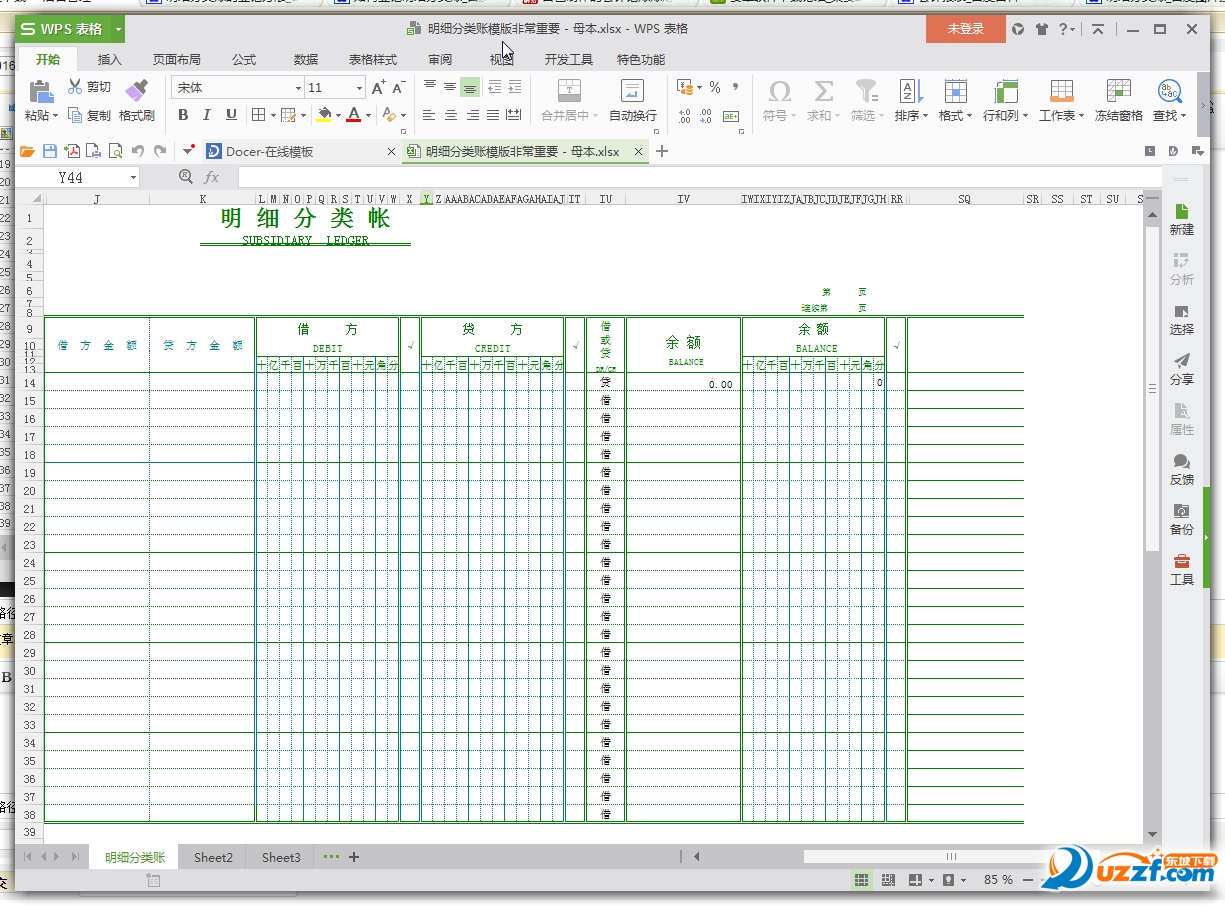The image size is (1225, 906).
Task: Expand the quick access toolbar customize arrow
Action: pyautogui.click(x=189, y=151)
